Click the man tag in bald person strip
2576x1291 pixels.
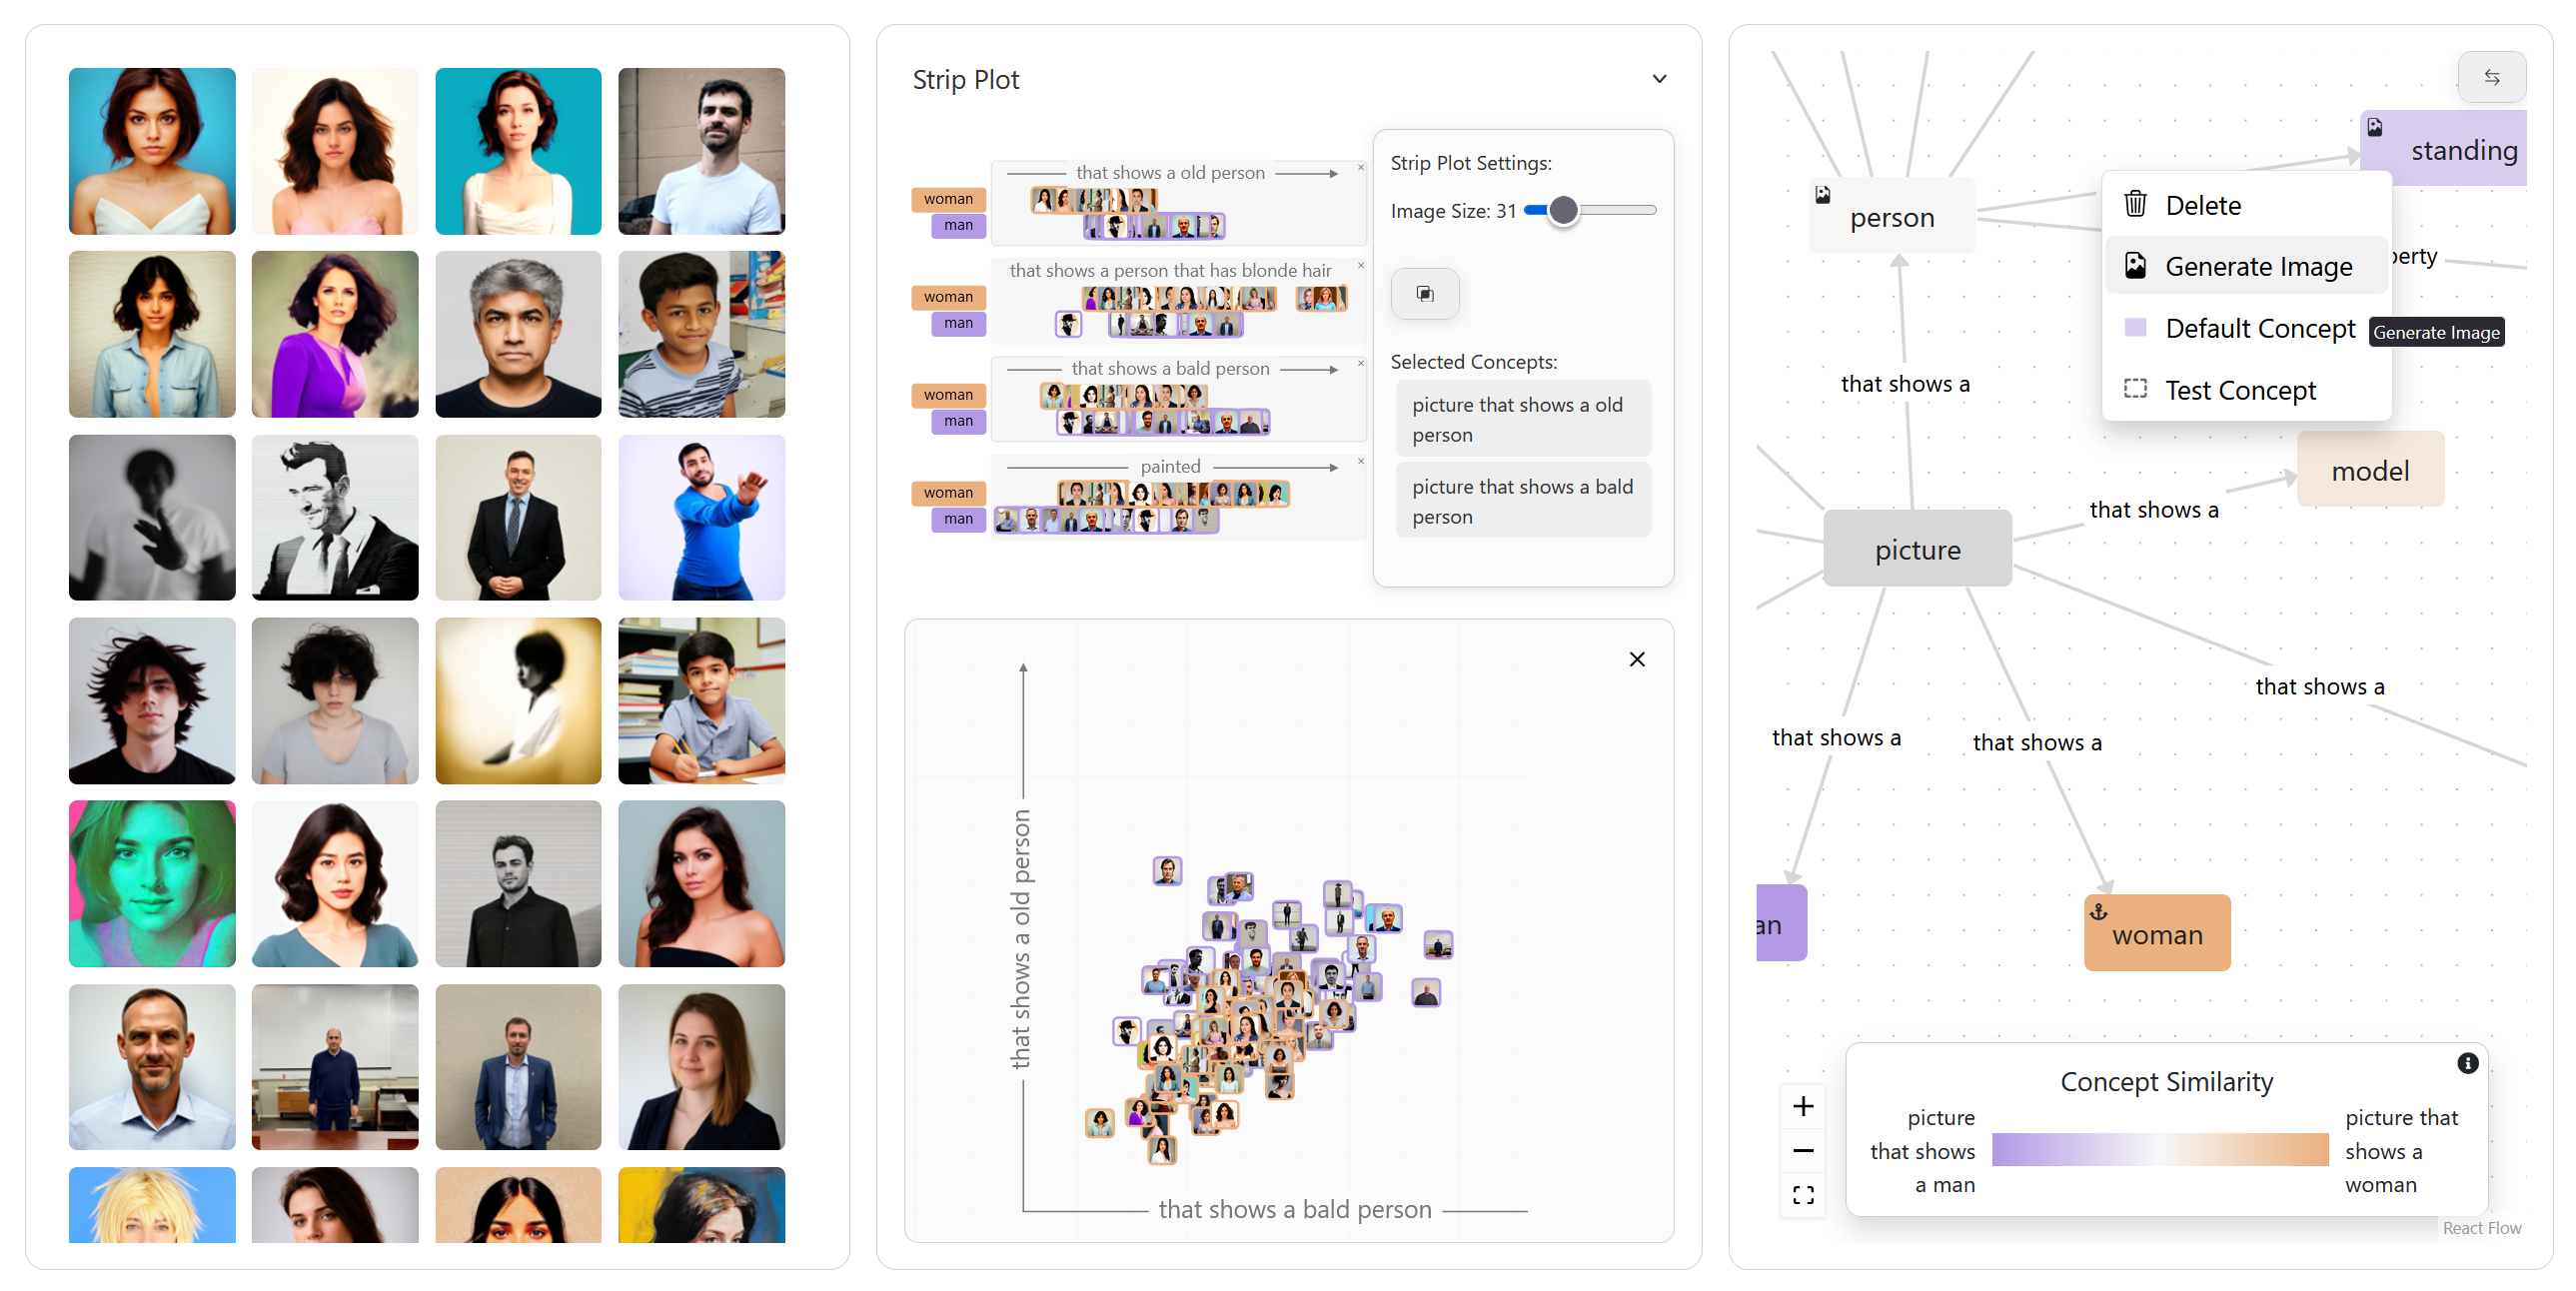pyautogui.click(x=958, y=421)
